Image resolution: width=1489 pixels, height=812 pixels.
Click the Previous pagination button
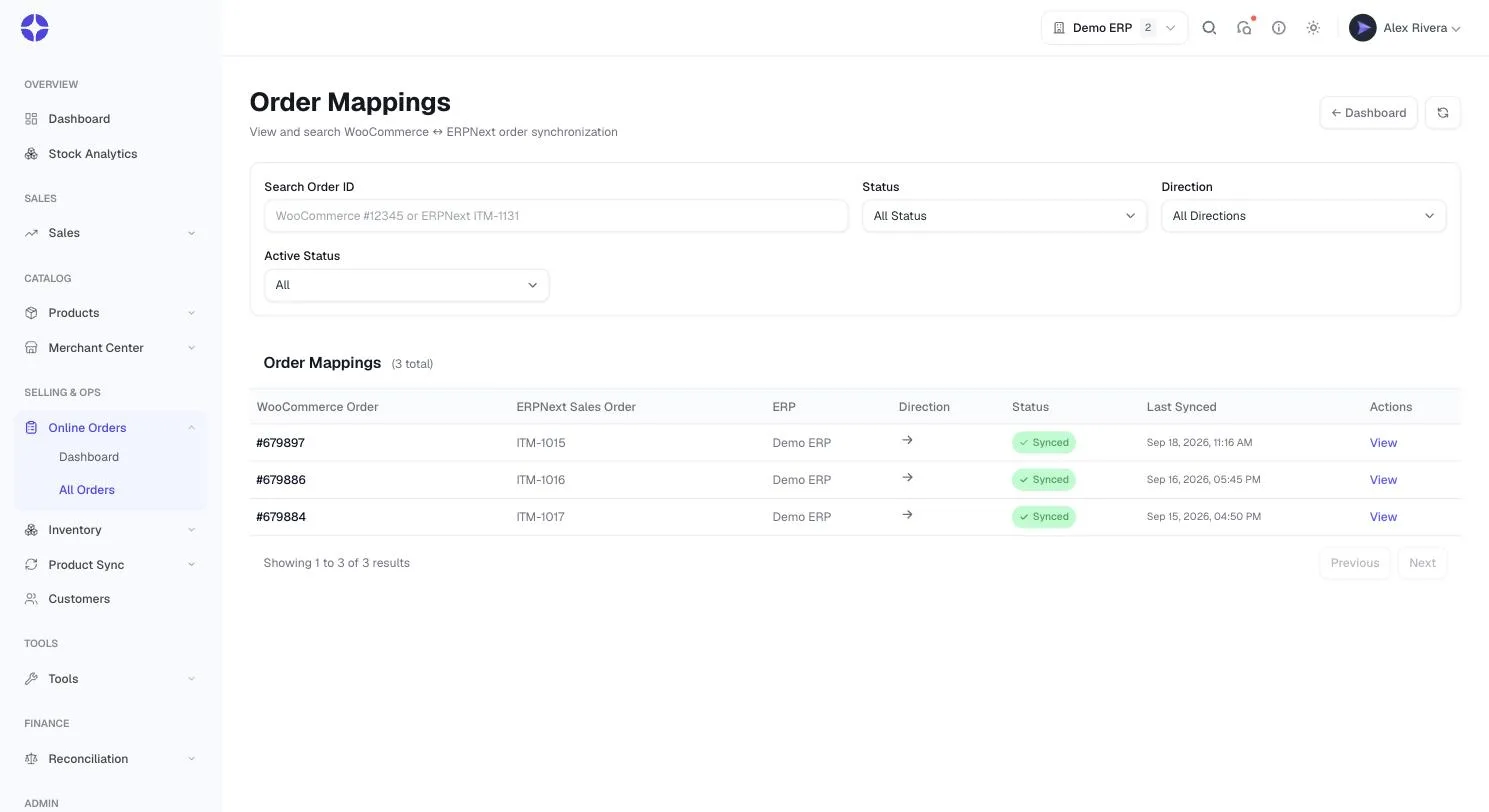1355,563
